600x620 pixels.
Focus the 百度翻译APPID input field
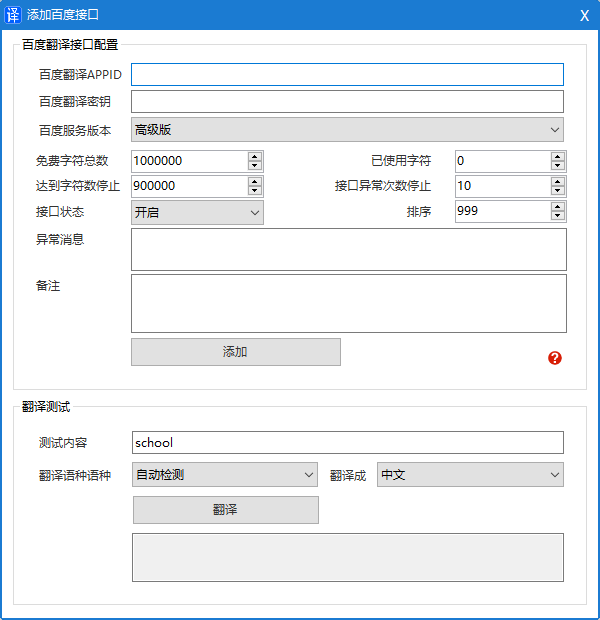pos(347,74)
